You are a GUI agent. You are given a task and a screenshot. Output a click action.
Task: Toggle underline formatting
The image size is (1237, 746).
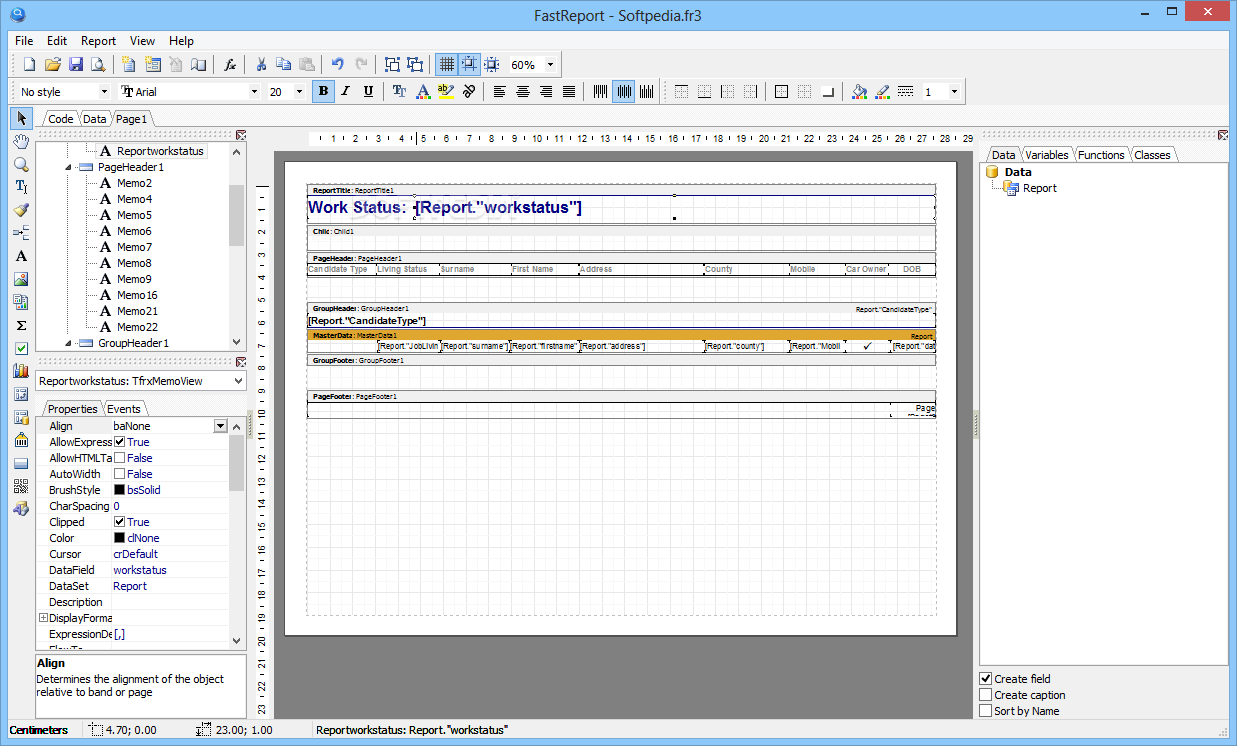[368, 92]
